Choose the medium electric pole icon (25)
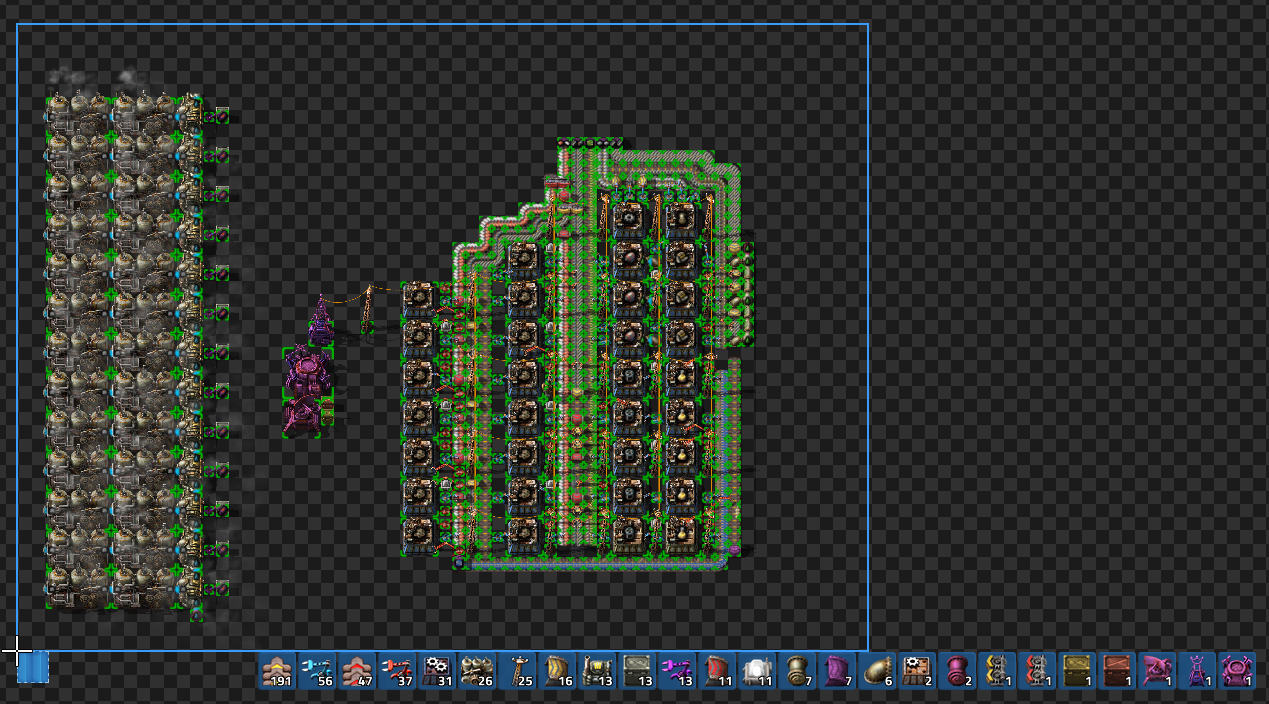The width and height of the screenshot is (1269, 704). pos(516,670)
